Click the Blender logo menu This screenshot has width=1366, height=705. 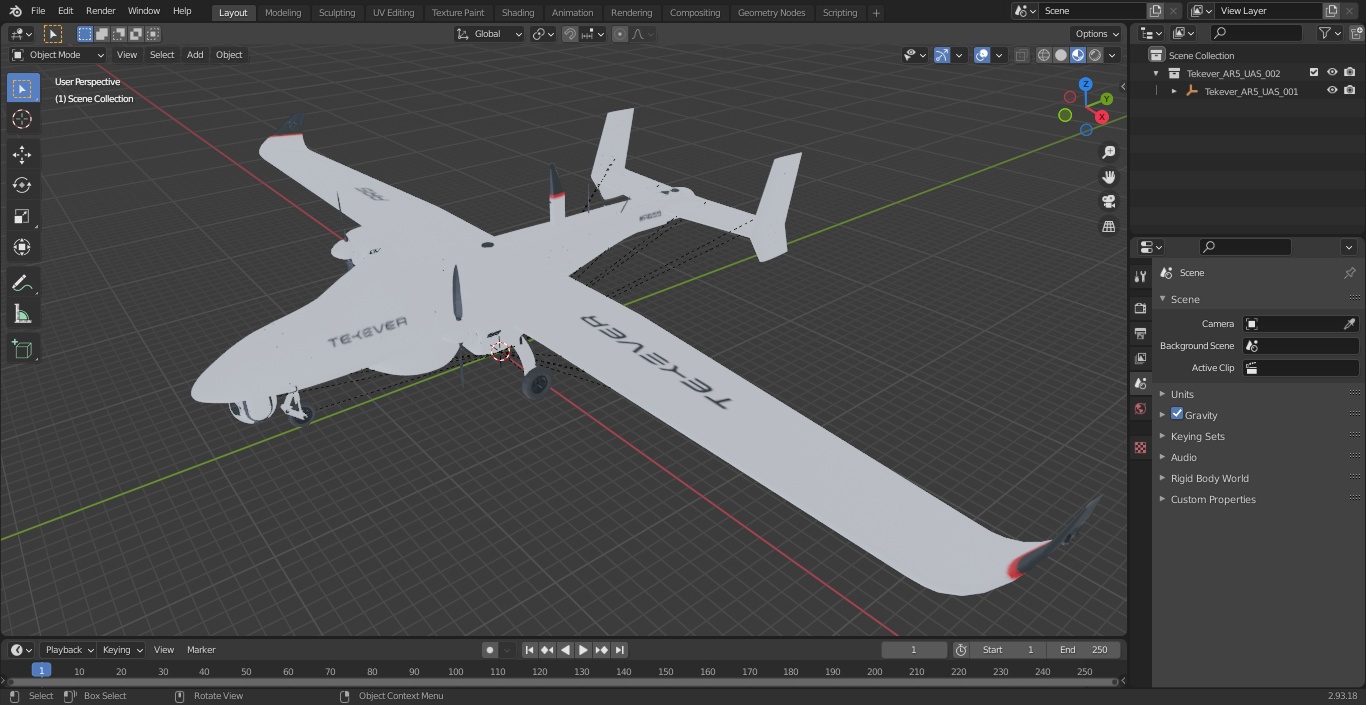coord(15,11)
